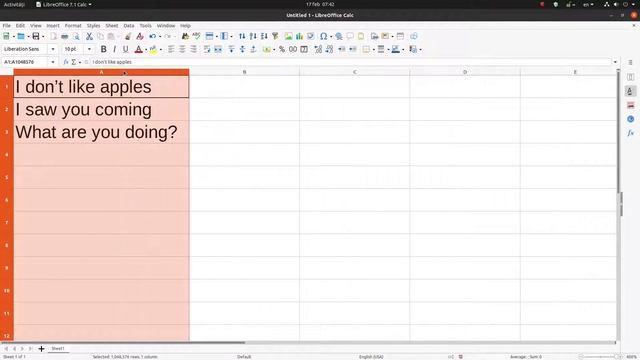Sort descending with the toolbar icon
Image resolution: width=640 pixels, height=360 pixels.
point(264,36)
